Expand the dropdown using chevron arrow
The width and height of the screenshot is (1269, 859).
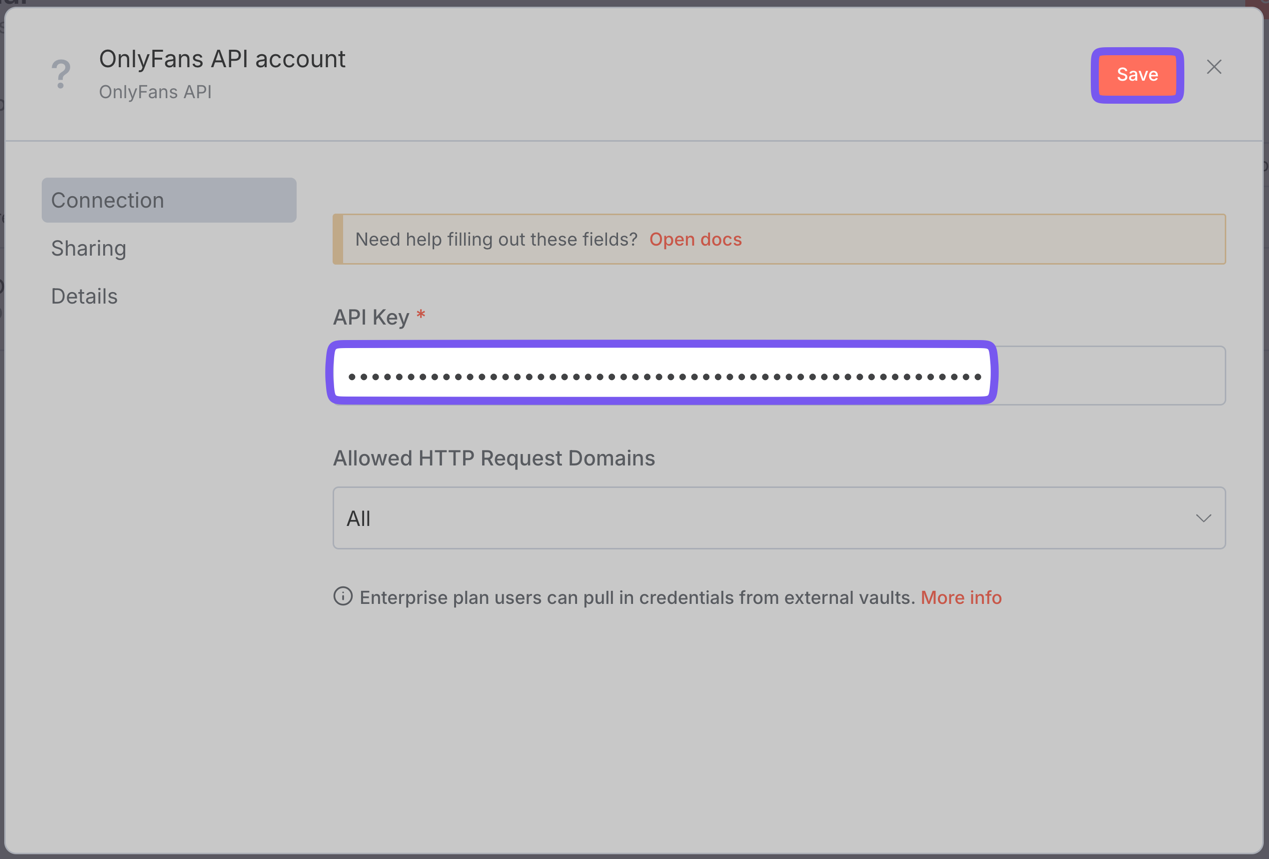tap(1203, 518)
